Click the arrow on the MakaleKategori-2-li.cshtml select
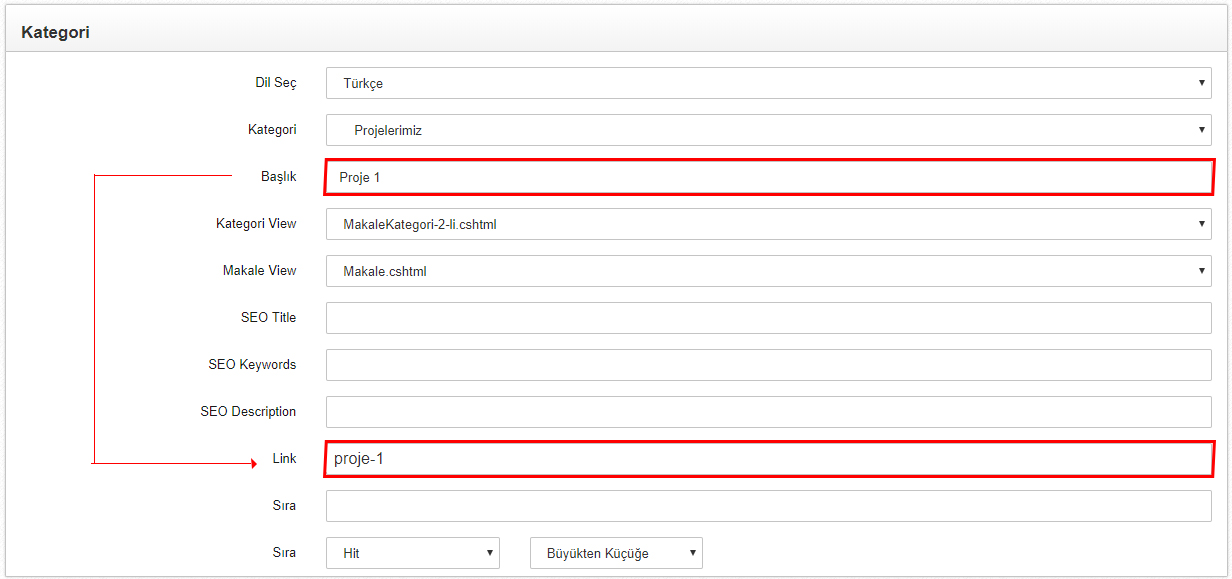This screenshot has width=1232, height=579. pyautogui.click(x=1202, y=224)
